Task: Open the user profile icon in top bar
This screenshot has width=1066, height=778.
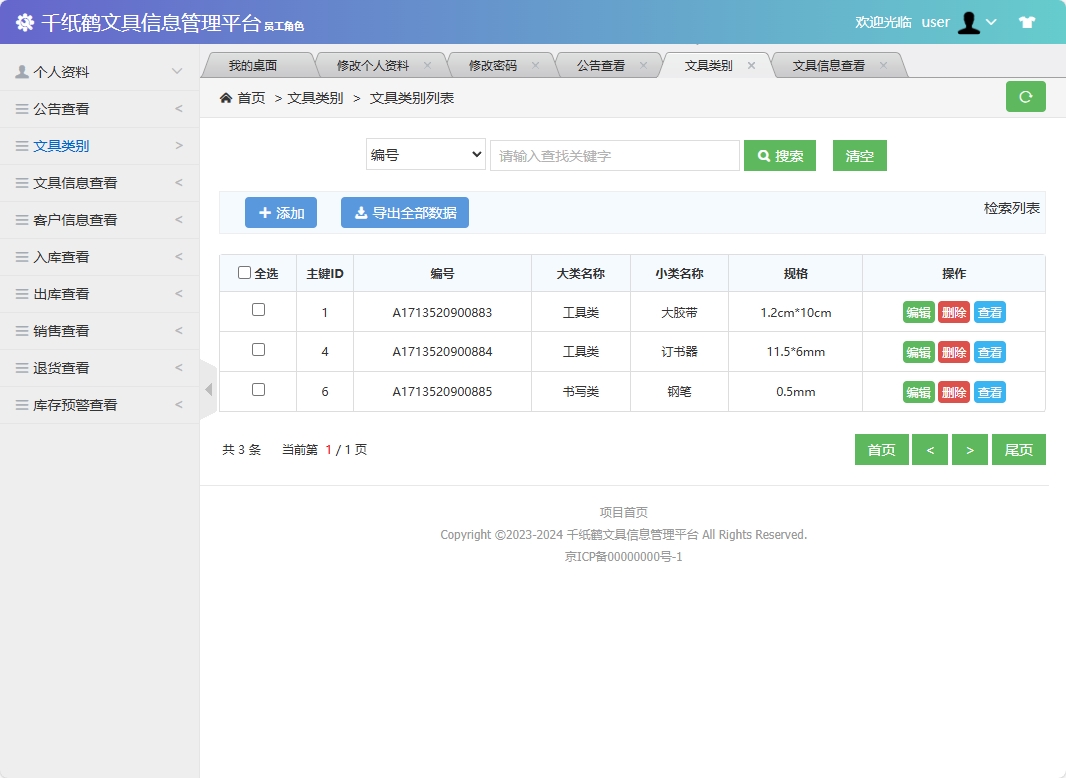Action: pos(969,22)
